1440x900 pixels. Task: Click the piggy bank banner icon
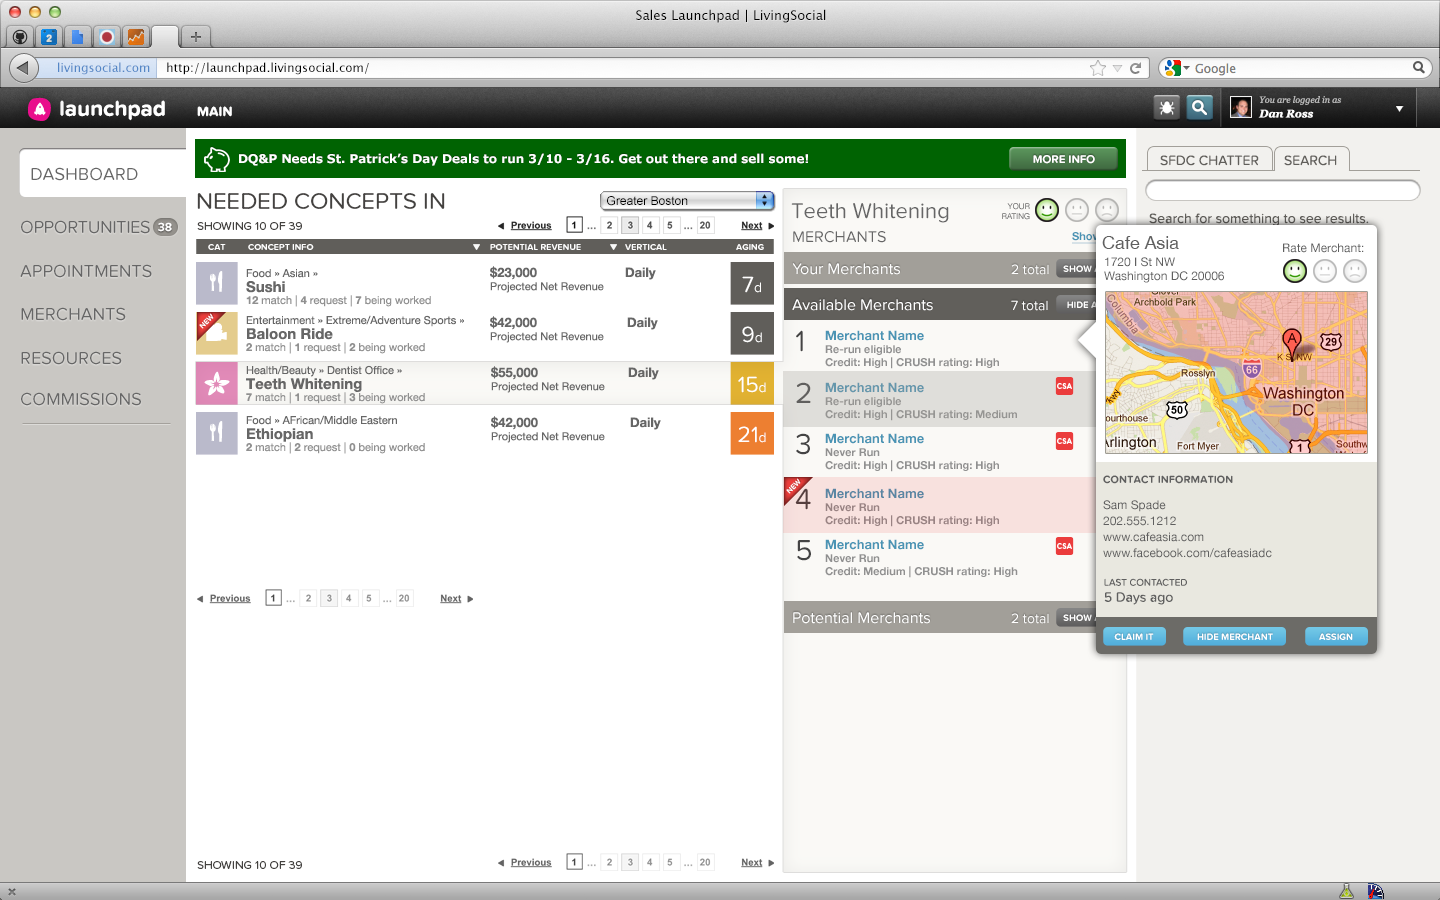217,159
